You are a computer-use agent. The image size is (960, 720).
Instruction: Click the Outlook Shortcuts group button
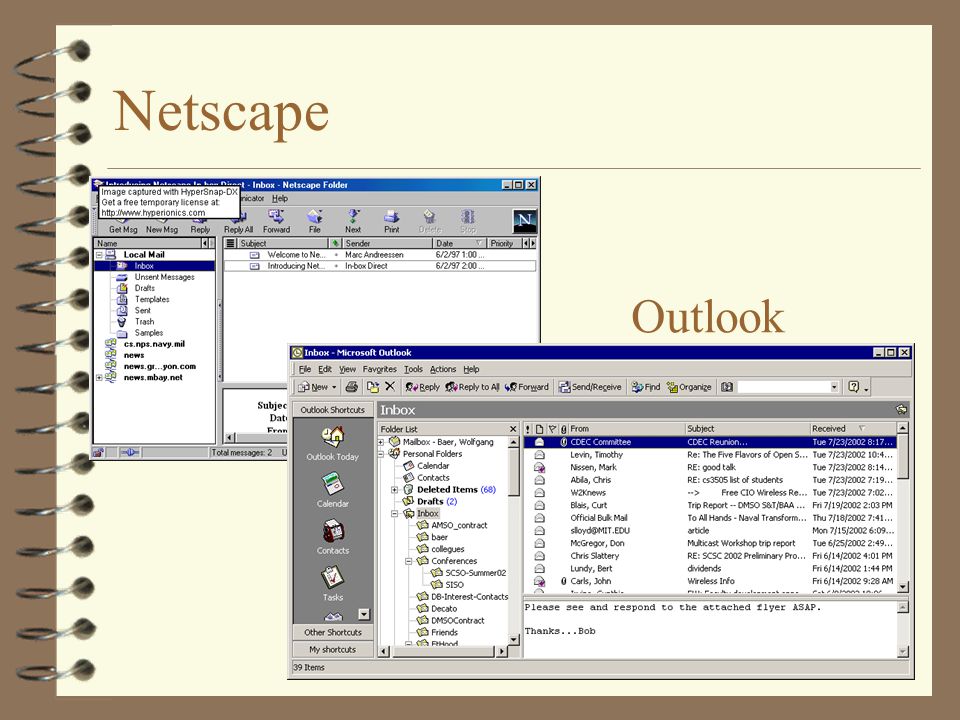[332, 410]
